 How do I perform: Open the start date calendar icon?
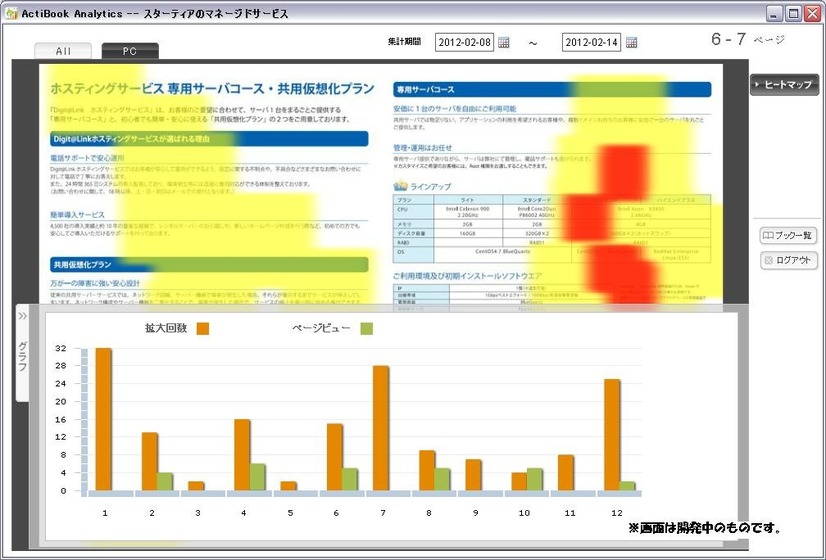pos(504,43)
